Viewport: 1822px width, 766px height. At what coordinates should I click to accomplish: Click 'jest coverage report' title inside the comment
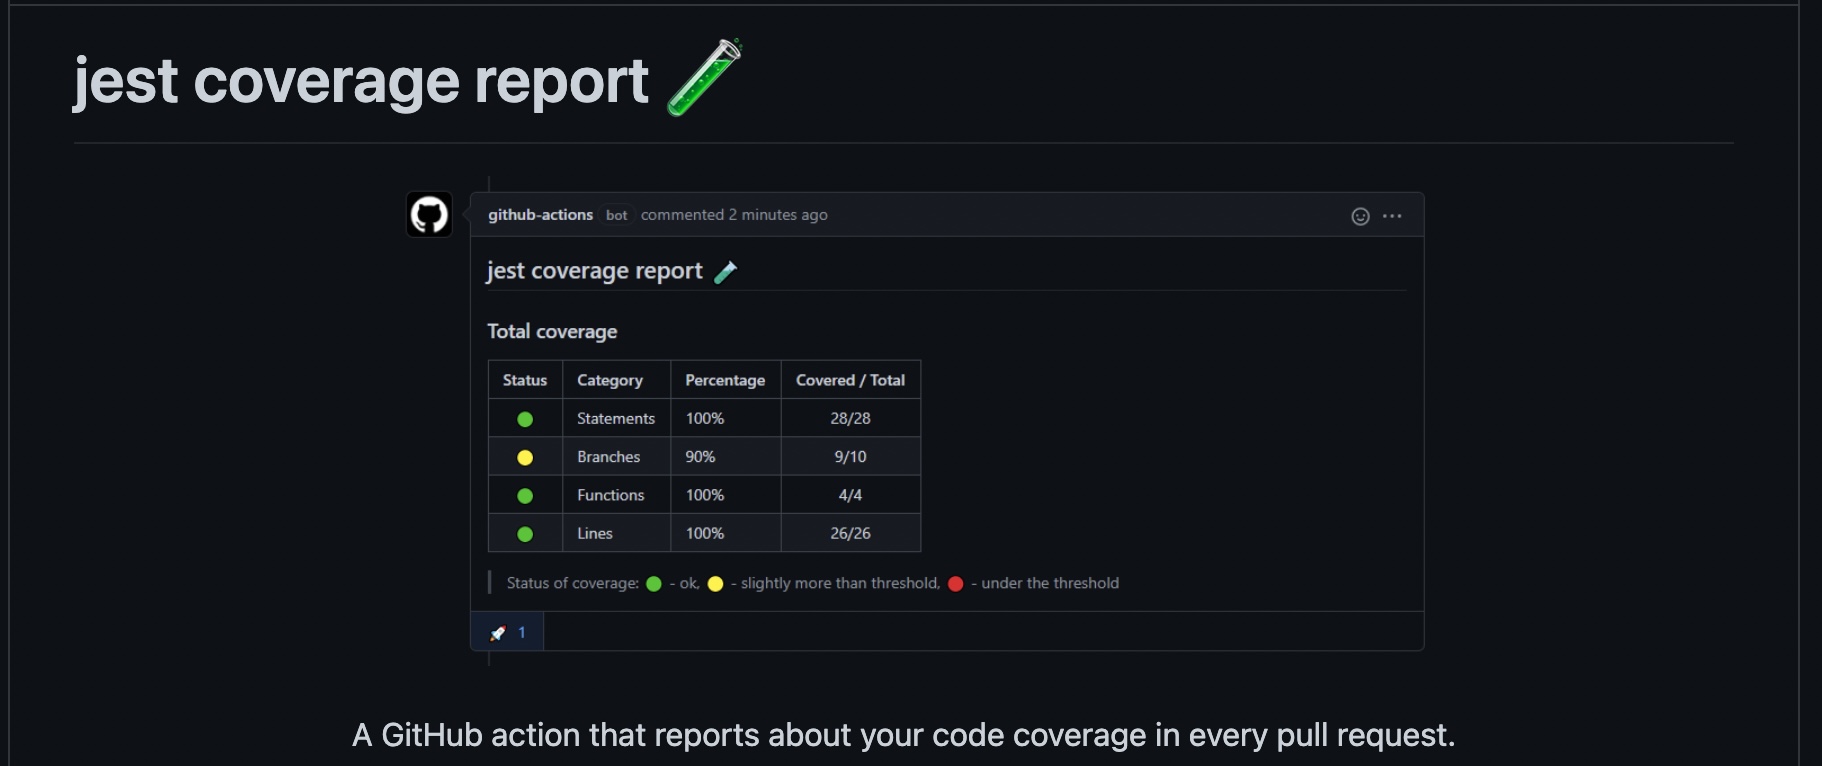pos(594,271)
